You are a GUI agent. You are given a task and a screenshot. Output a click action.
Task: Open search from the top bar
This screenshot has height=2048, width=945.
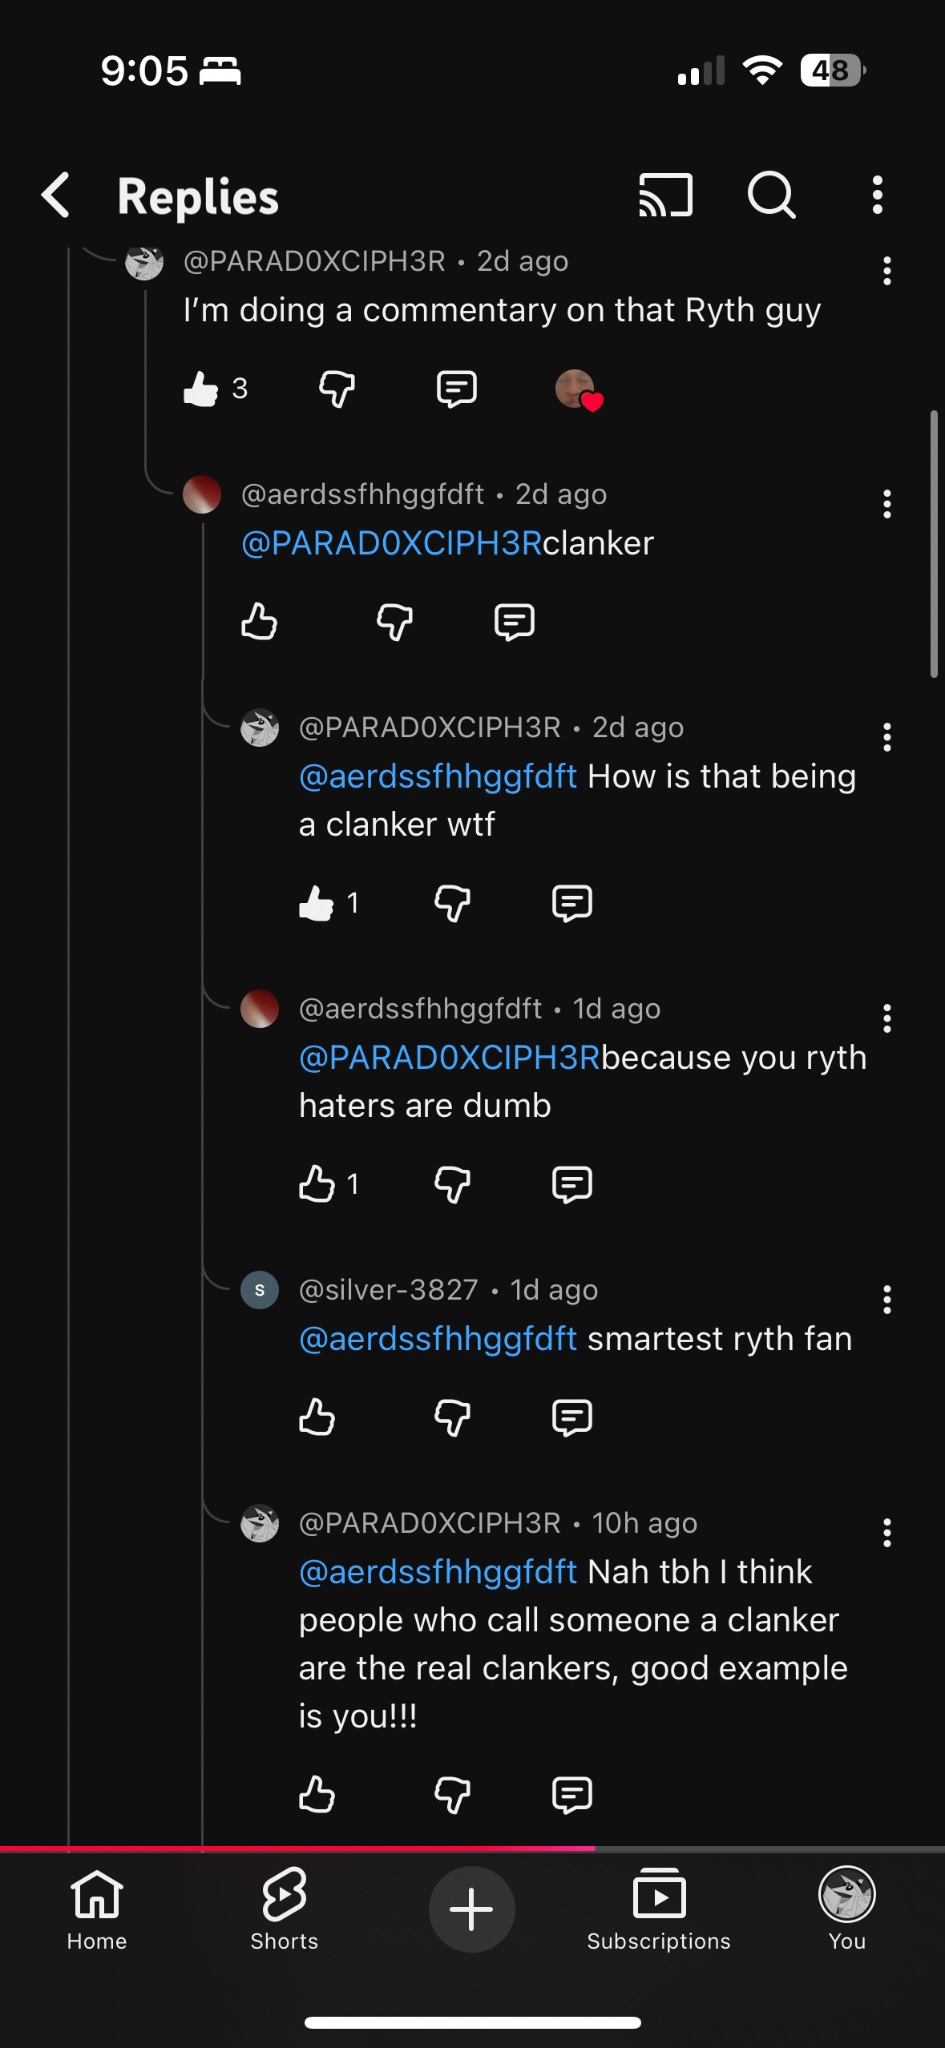click(771, 195)
